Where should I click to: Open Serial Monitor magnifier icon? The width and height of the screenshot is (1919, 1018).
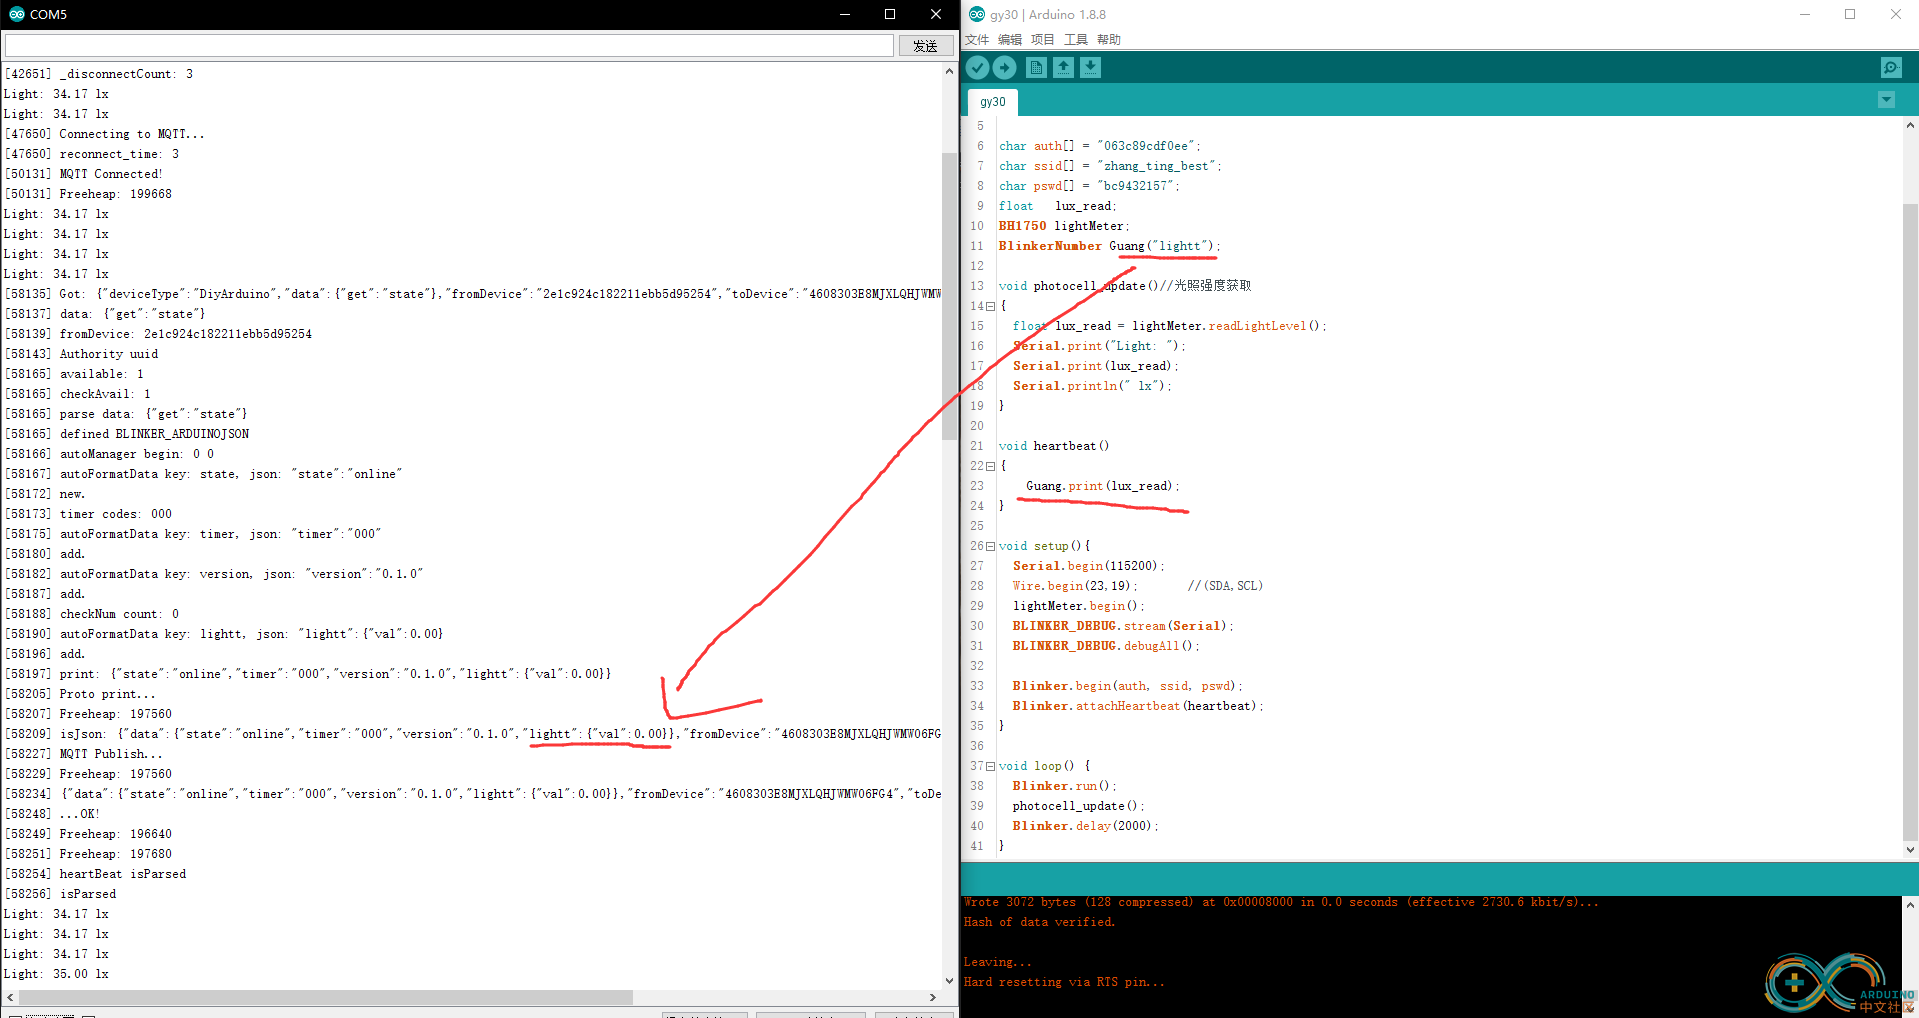click(1891, 67)
